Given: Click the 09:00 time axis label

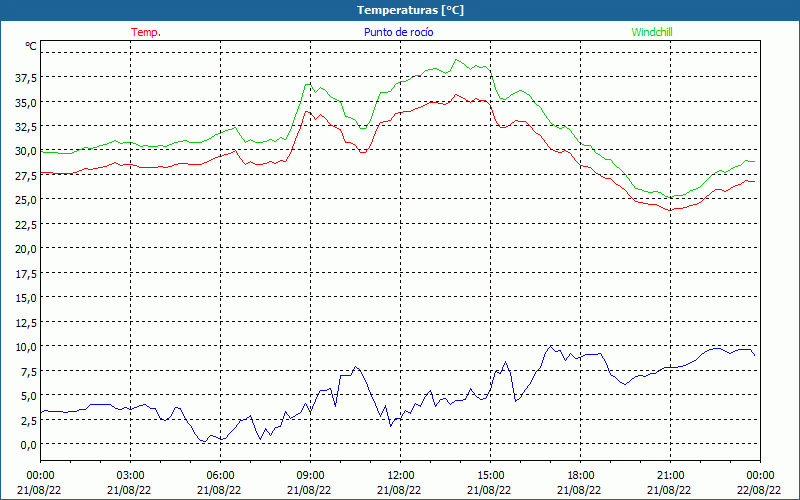Looking at the screenshot, I should (310, 475).
